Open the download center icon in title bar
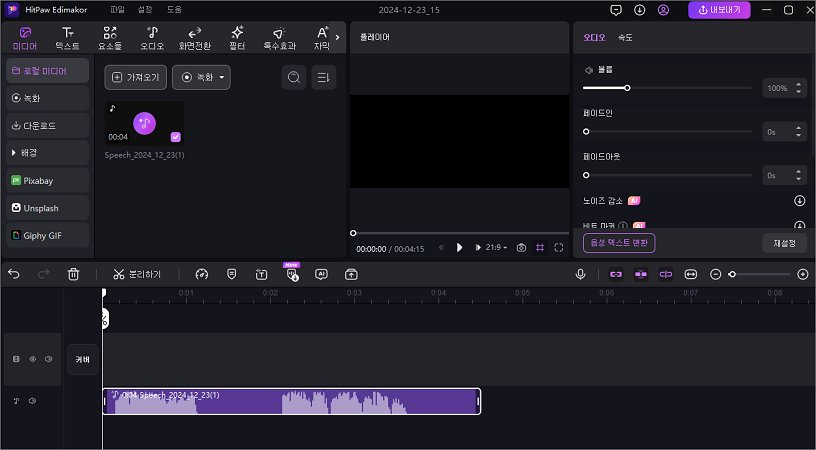816x450 pixels. [x=640, y=10]
